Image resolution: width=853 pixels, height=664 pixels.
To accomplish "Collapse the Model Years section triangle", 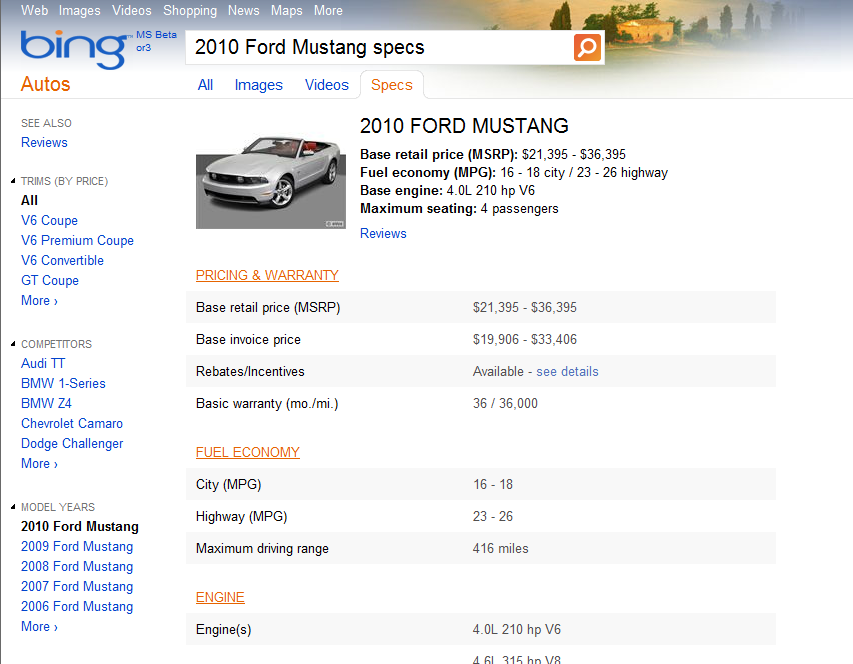I will click(13, 507).
